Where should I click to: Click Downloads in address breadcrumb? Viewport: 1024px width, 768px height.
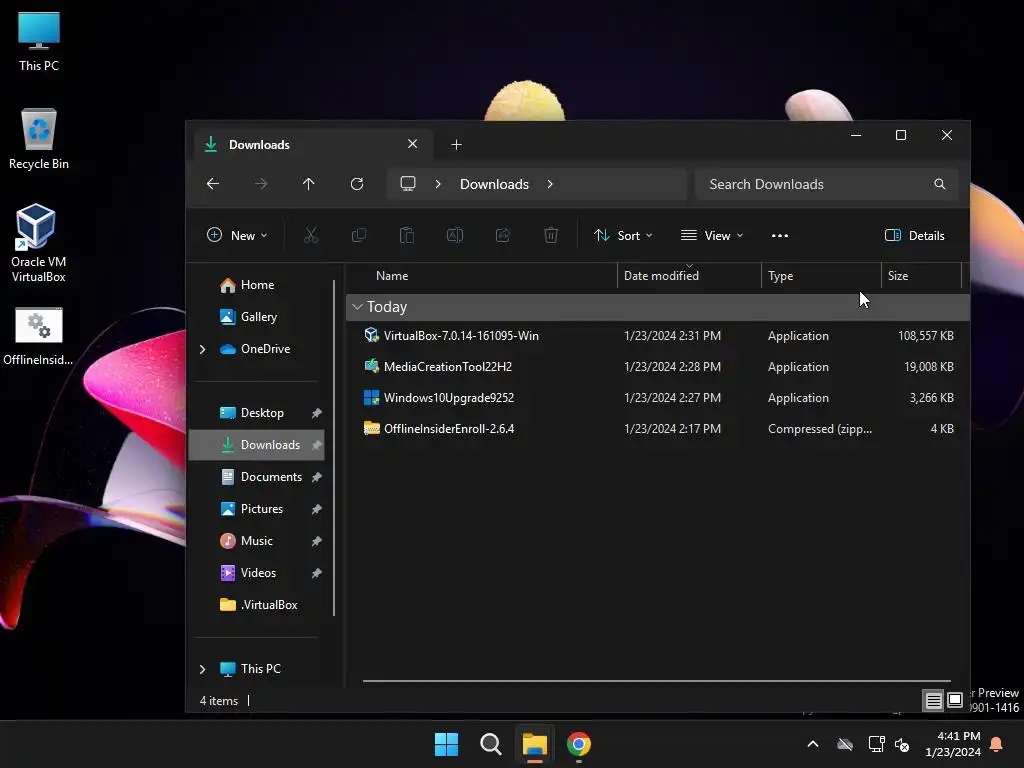[x=494, y=184]
